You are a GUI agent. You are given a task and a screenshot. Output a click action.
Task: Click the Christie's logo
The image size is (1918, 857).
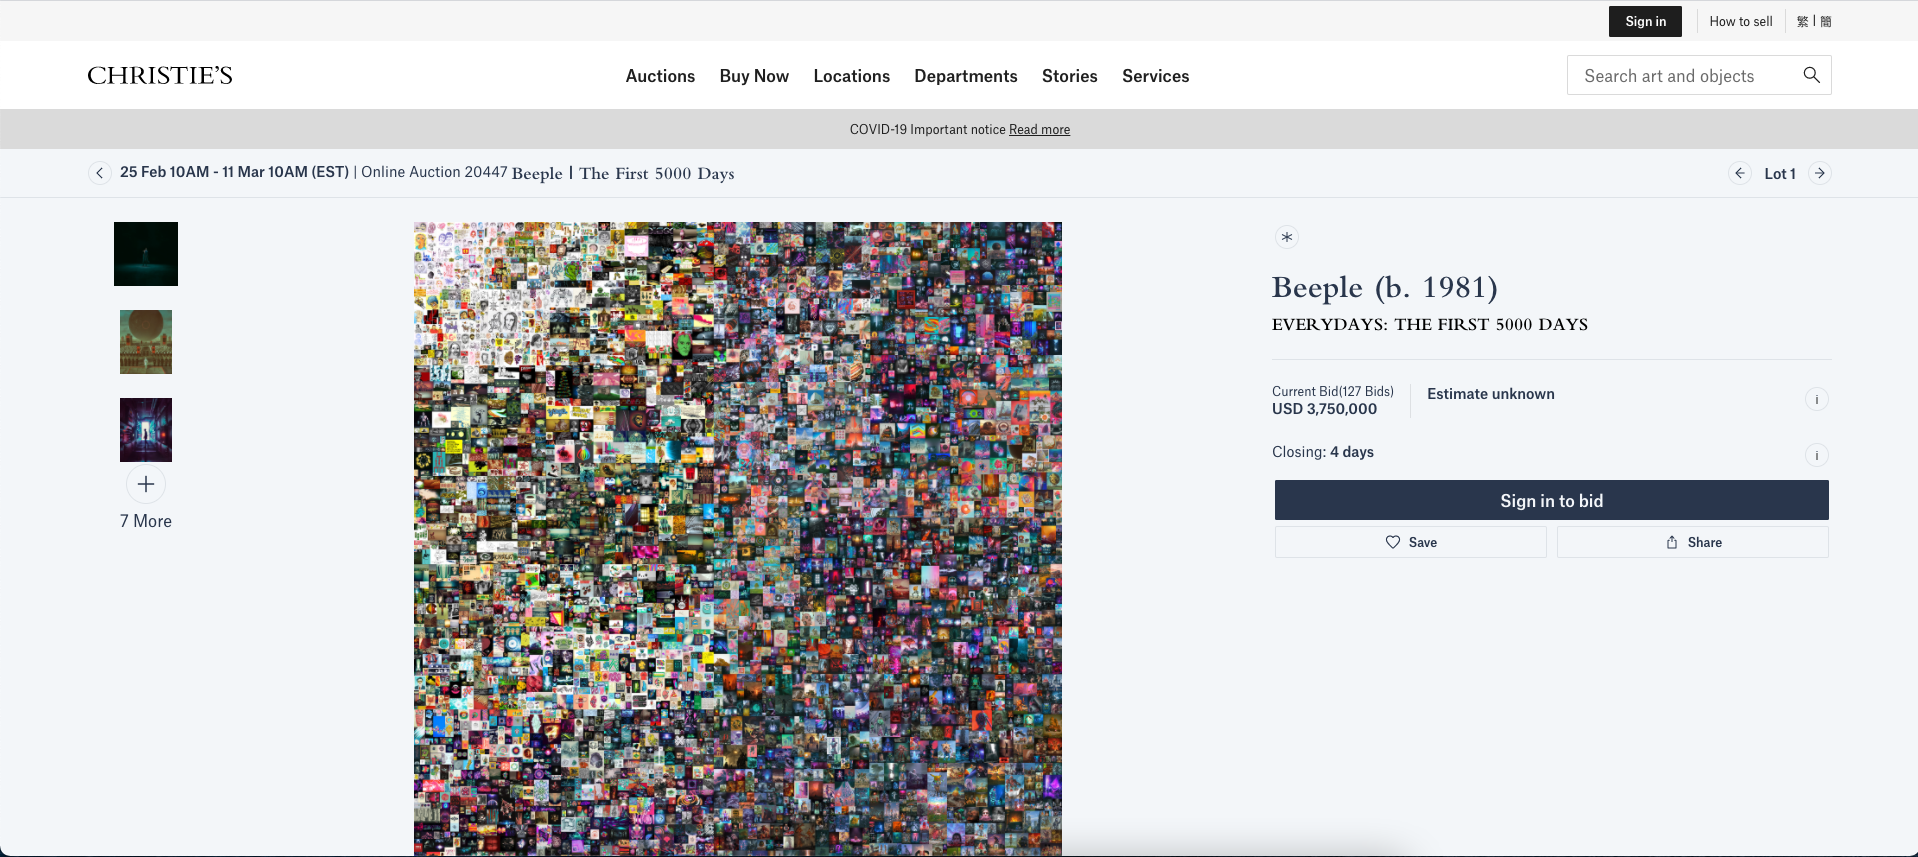(160, 75)
